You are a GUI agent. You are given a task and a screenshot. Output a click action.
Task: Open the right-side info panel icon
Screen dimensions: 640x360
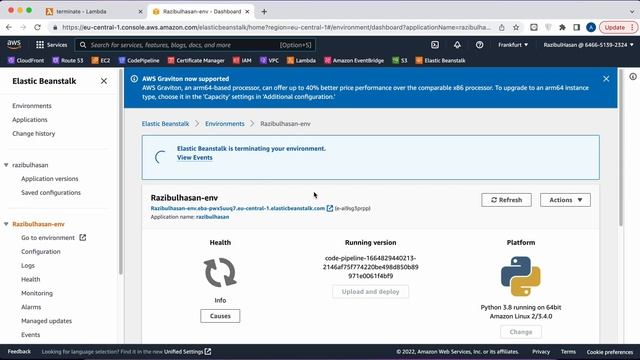click(633, 76)
